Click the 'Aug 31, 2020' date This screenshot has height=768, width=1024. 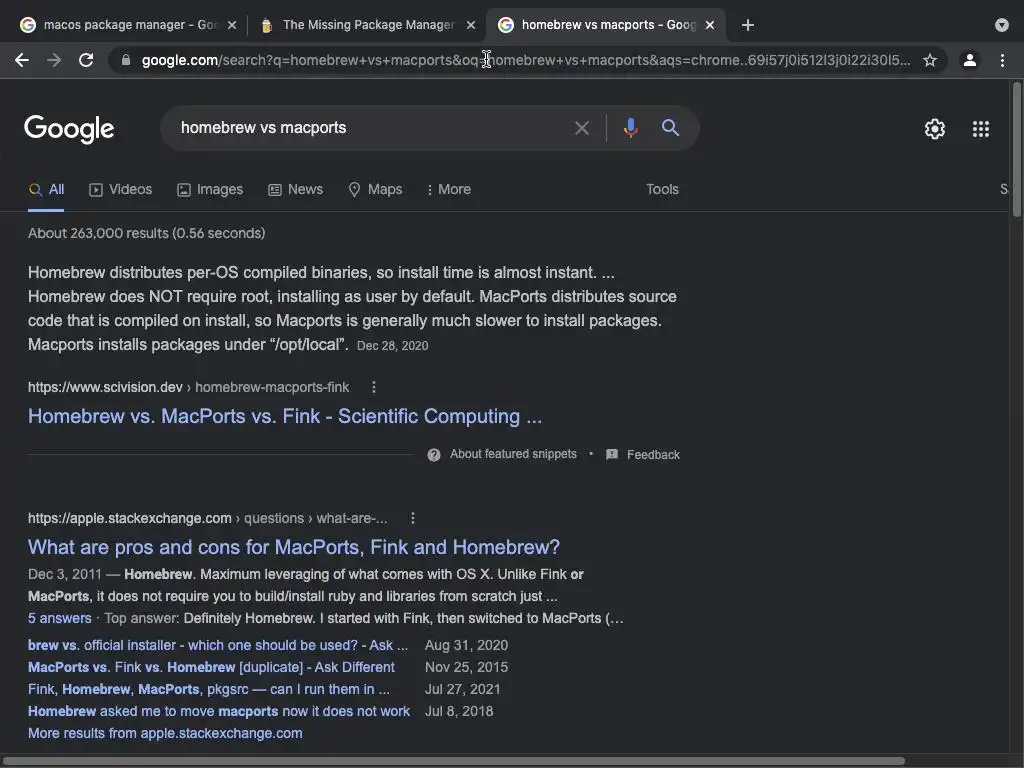[466, 645]
